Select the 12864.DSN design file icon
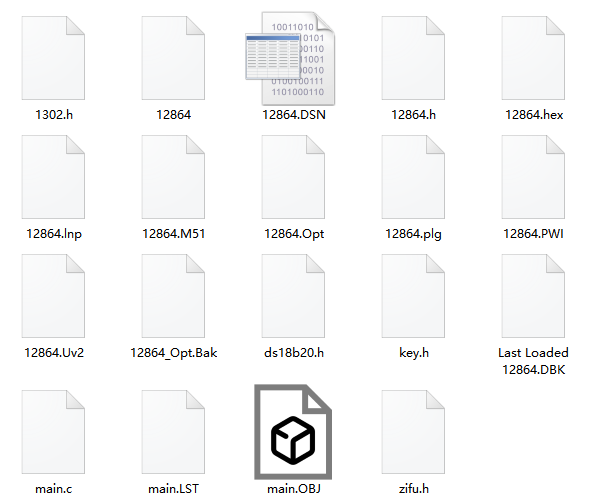Image resolution: width=597 pixels, height=502 pixels. pos(290,58)
